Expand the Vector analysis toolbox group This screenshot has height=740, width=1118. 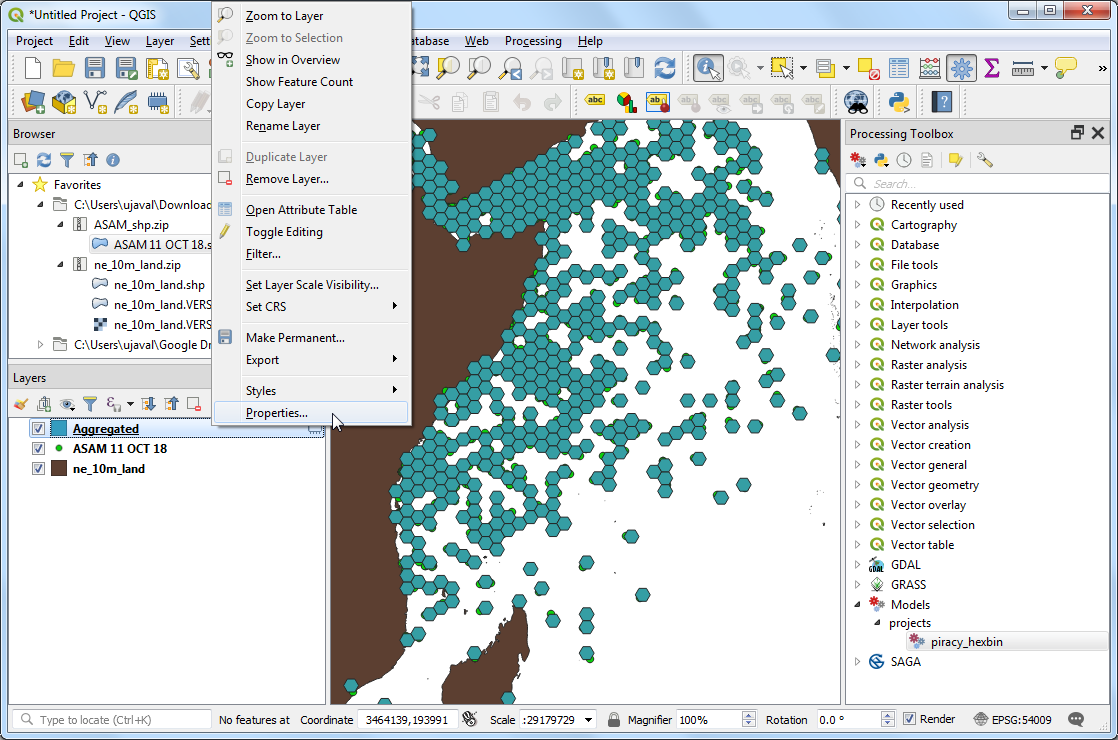point(857,425)
